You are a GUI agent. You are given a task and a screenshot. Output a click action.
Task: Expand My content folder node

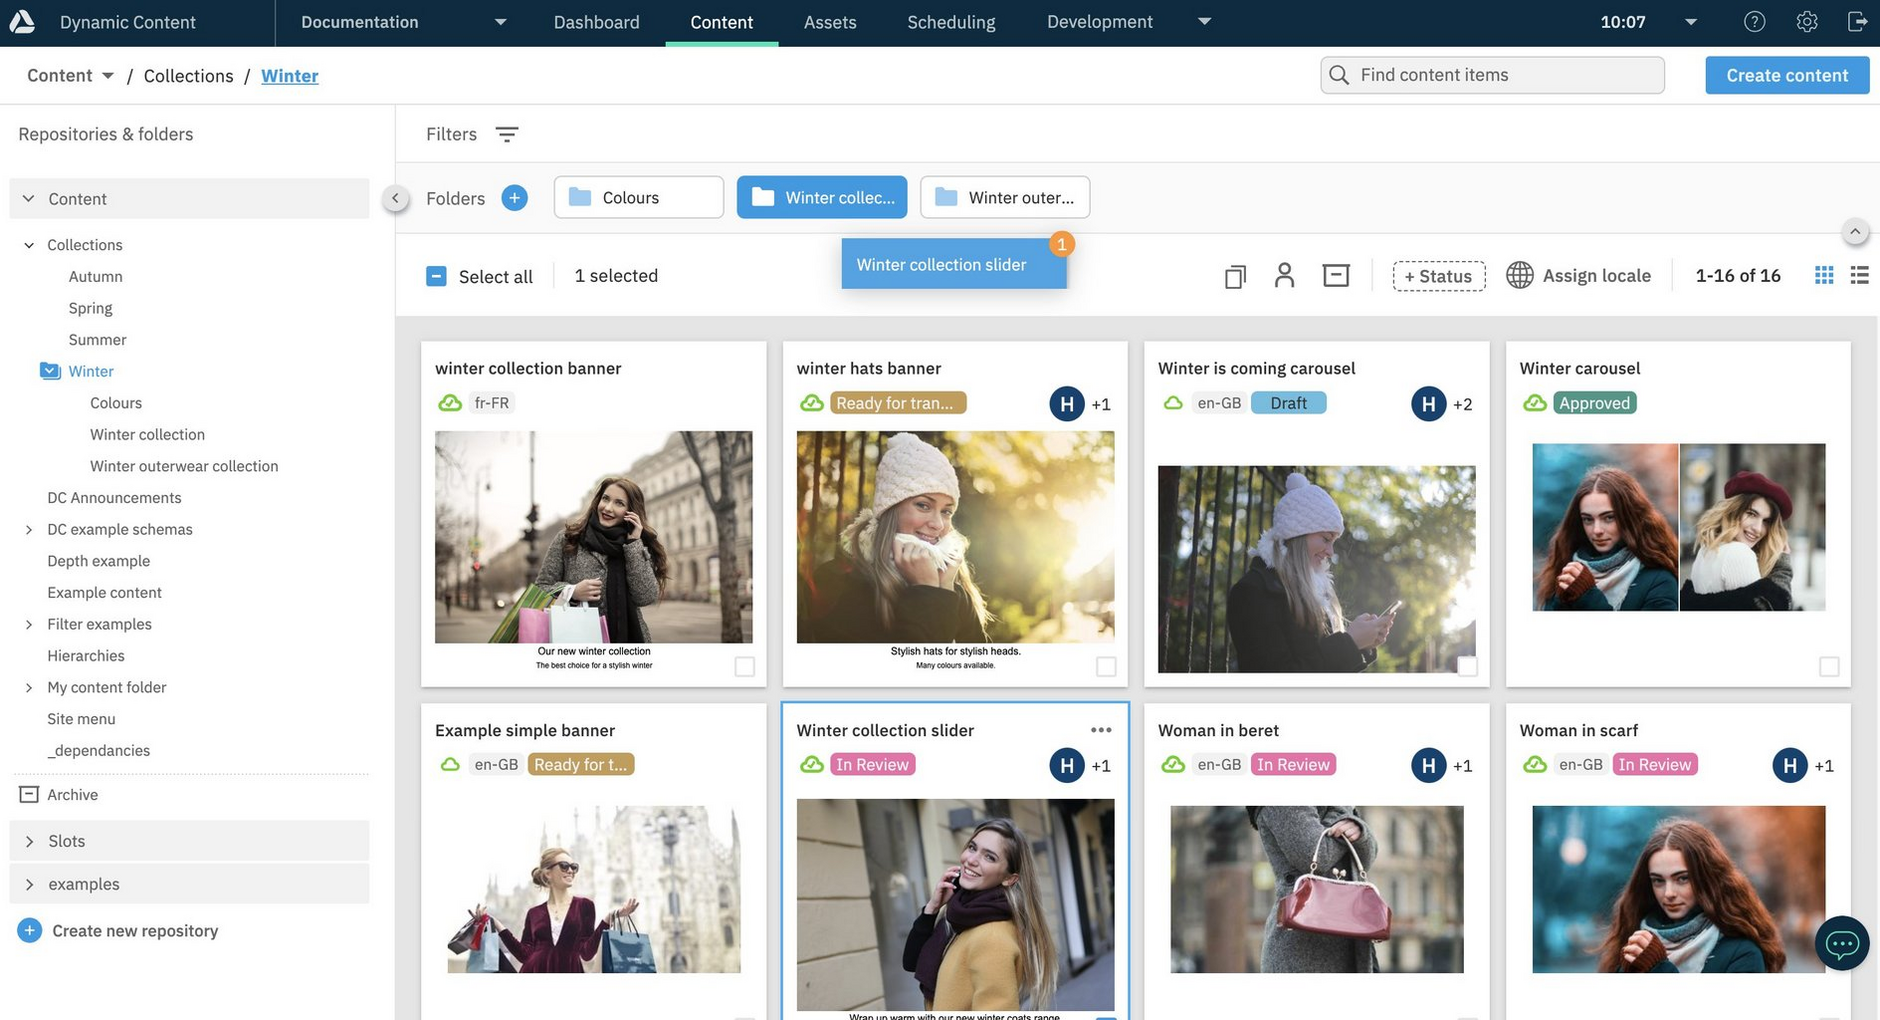point(29,688)
